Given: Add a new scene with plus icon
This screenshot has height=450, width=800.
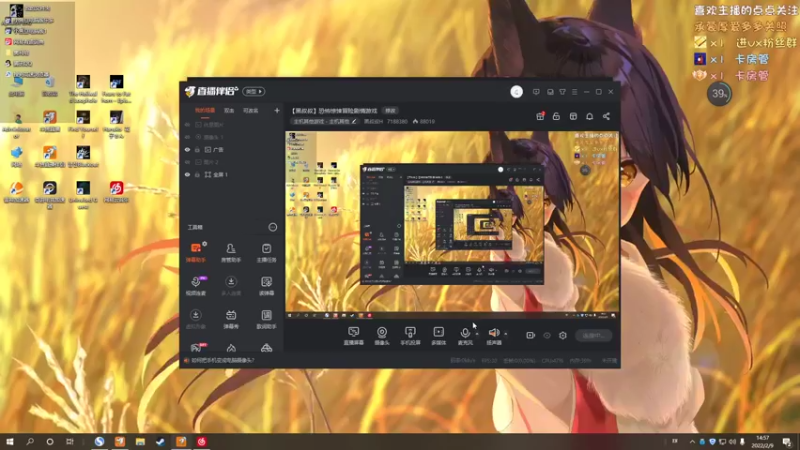Looking at the screenshot, I should 277,110.
